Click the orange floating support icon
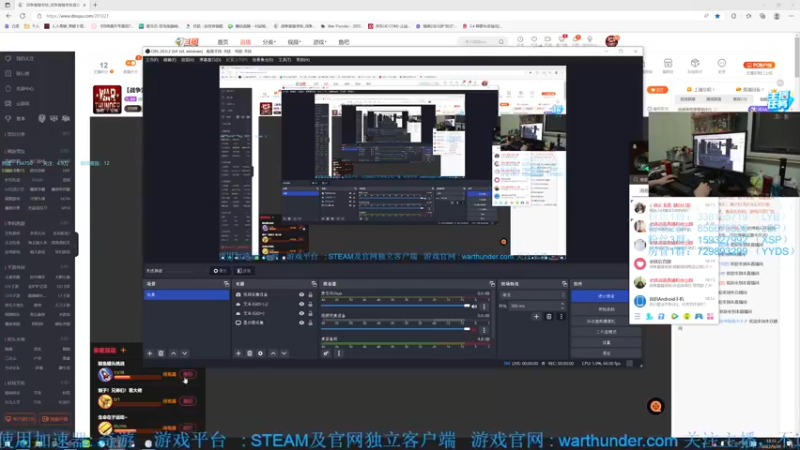800x450 pixels. click(656, 406)
